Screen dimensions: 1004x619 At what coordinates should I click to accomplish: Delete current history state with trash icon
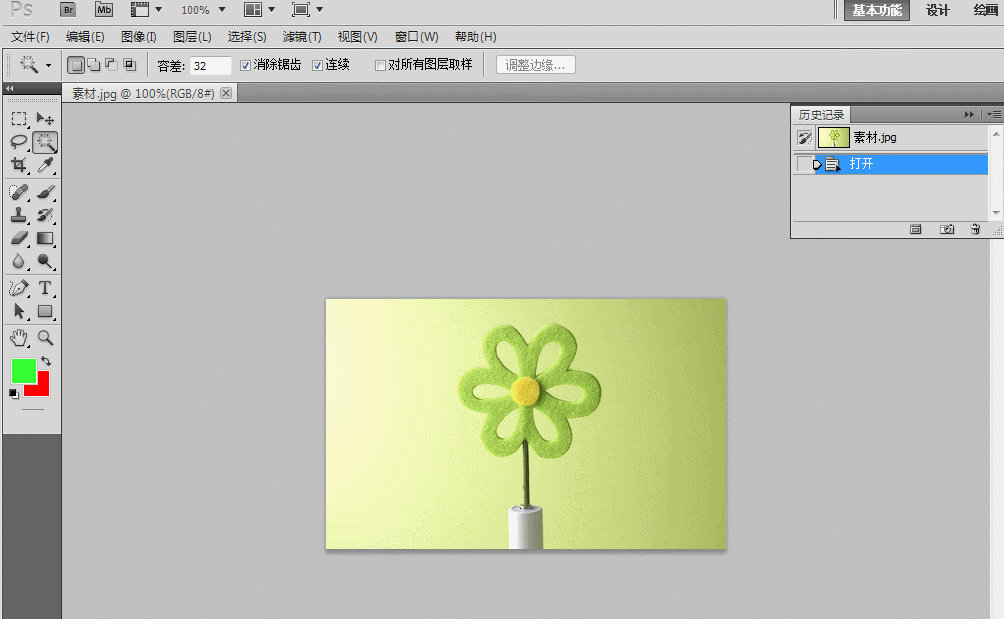(x=975, y=229)
